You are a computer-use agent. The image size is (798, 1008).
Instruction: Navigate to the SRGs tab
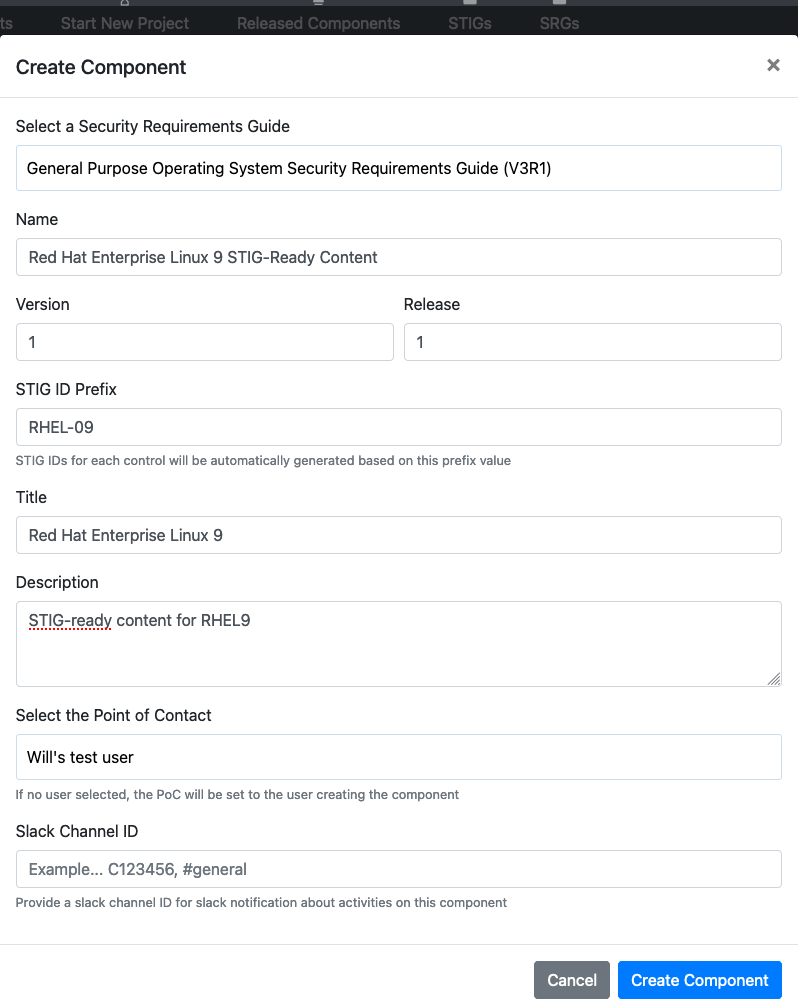[559, 23]
